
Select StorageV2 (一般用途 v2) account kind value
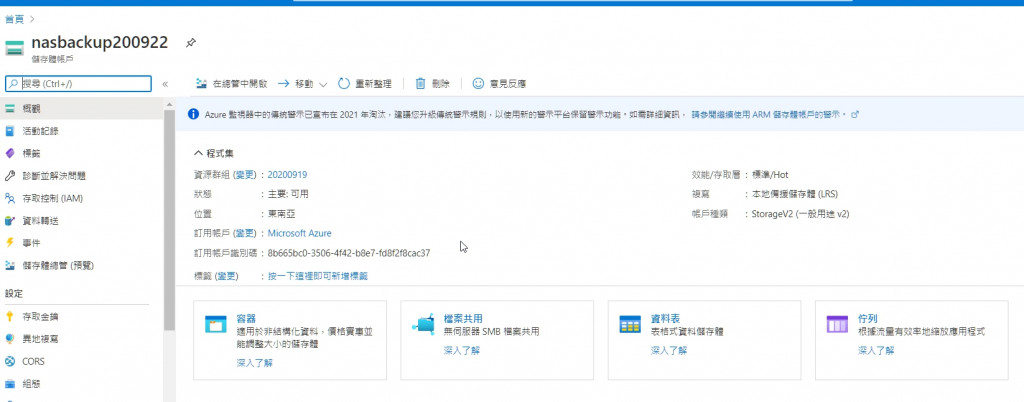800,213
